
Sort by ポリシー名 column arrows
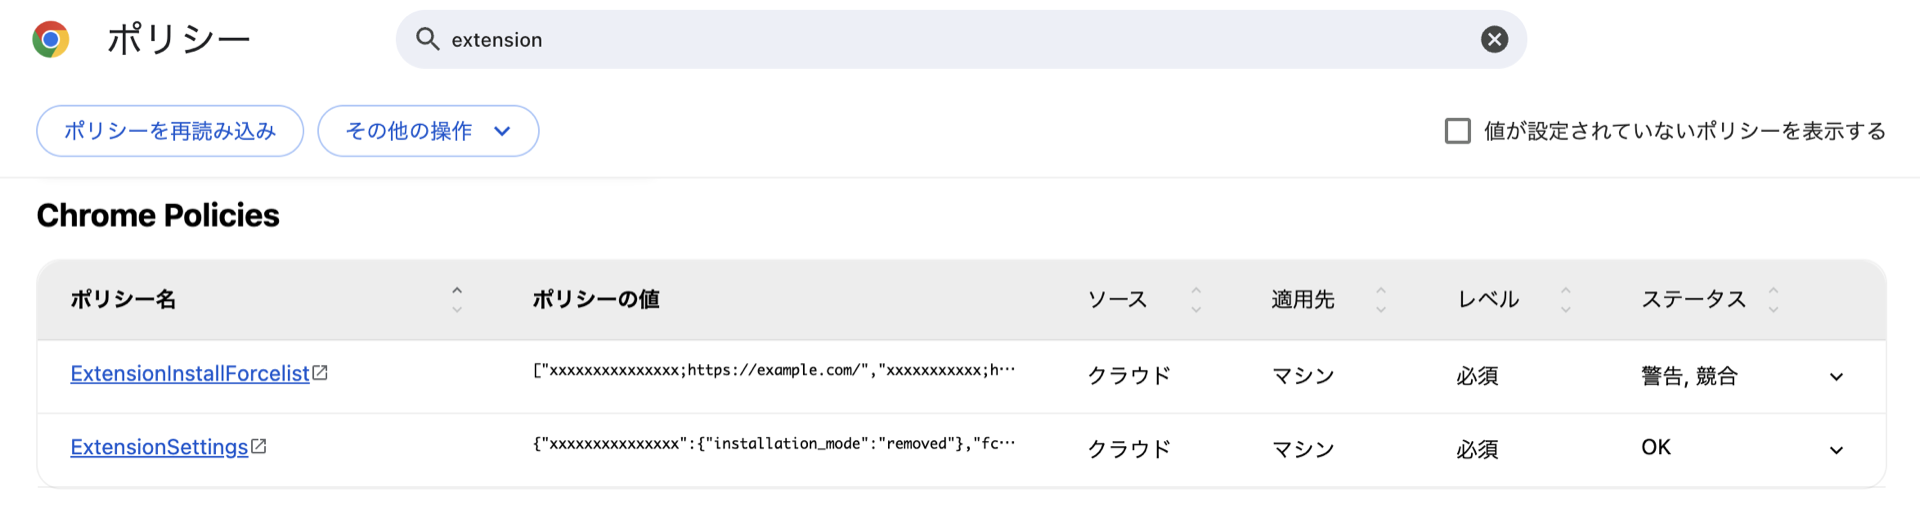pyautogui.click(x=457, y=299)
